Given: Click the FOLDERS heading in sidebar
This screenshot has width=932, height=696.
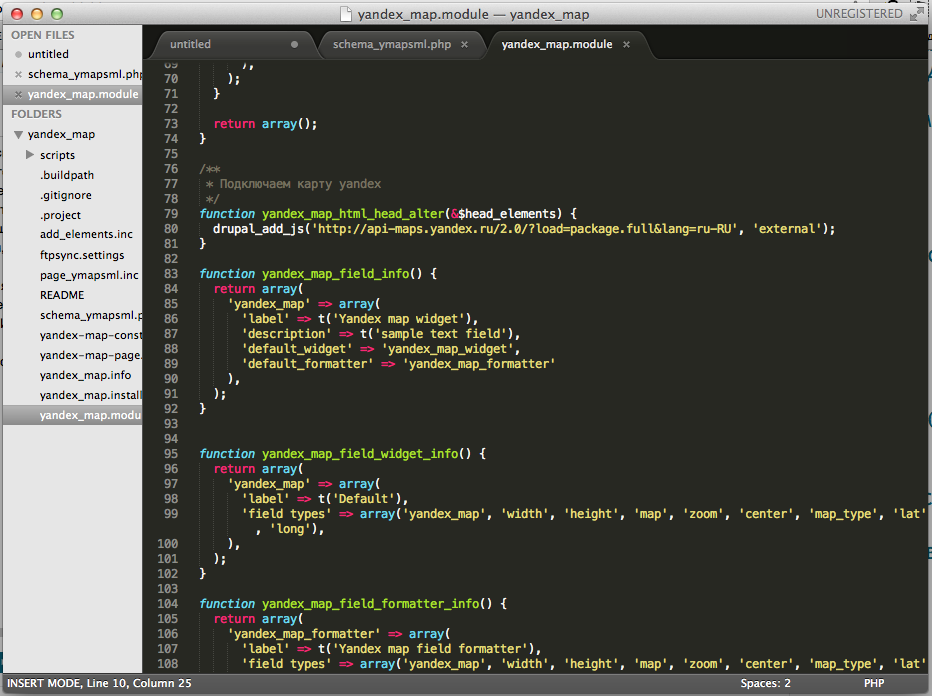Looking at the screenshot, I should pos(36,114).
